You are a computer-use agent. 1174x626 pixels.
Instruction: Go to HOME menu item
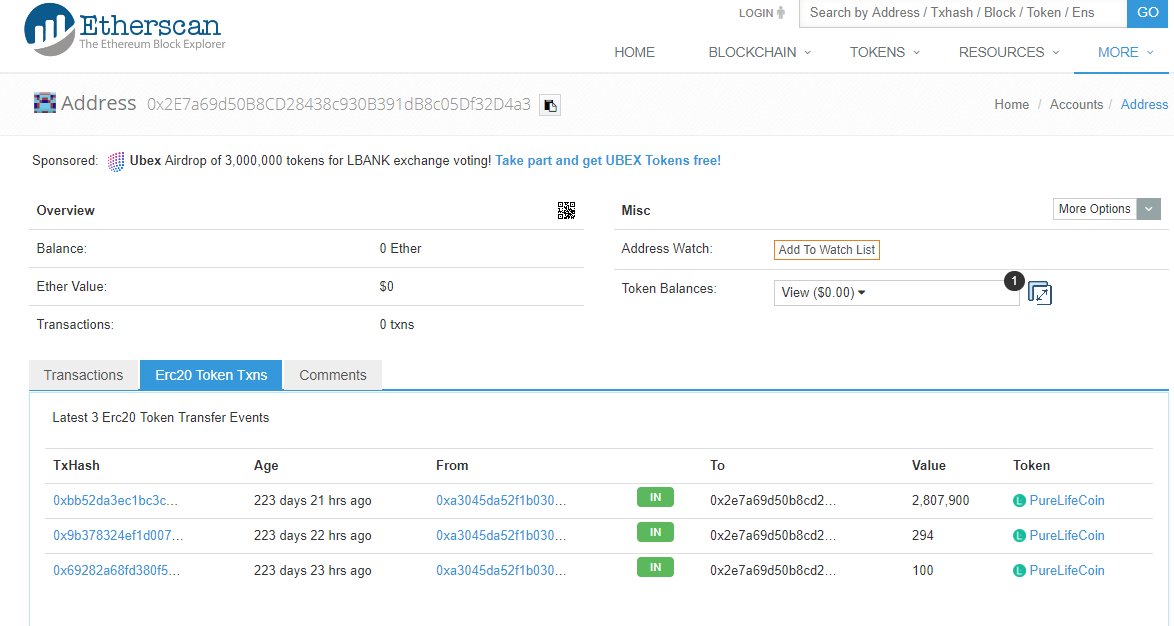click(x=634, y=52)
